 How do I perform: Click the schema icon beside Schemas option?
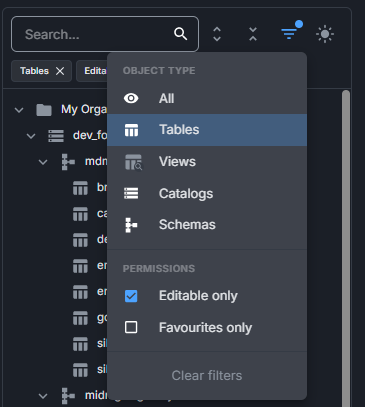click(x=131, y=225)
